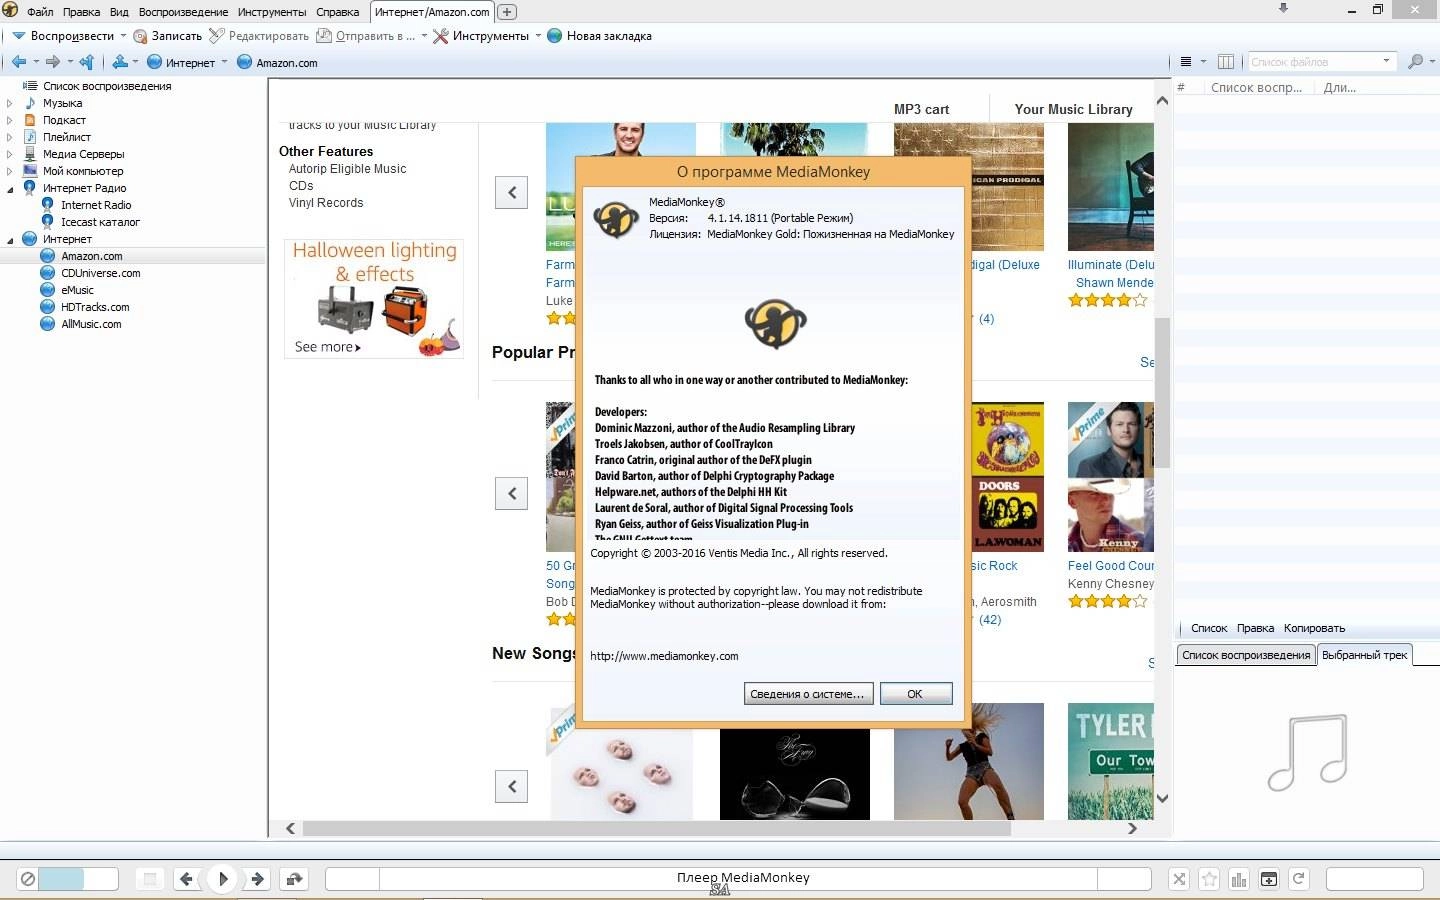Click the Сведения о системе button

808,694
